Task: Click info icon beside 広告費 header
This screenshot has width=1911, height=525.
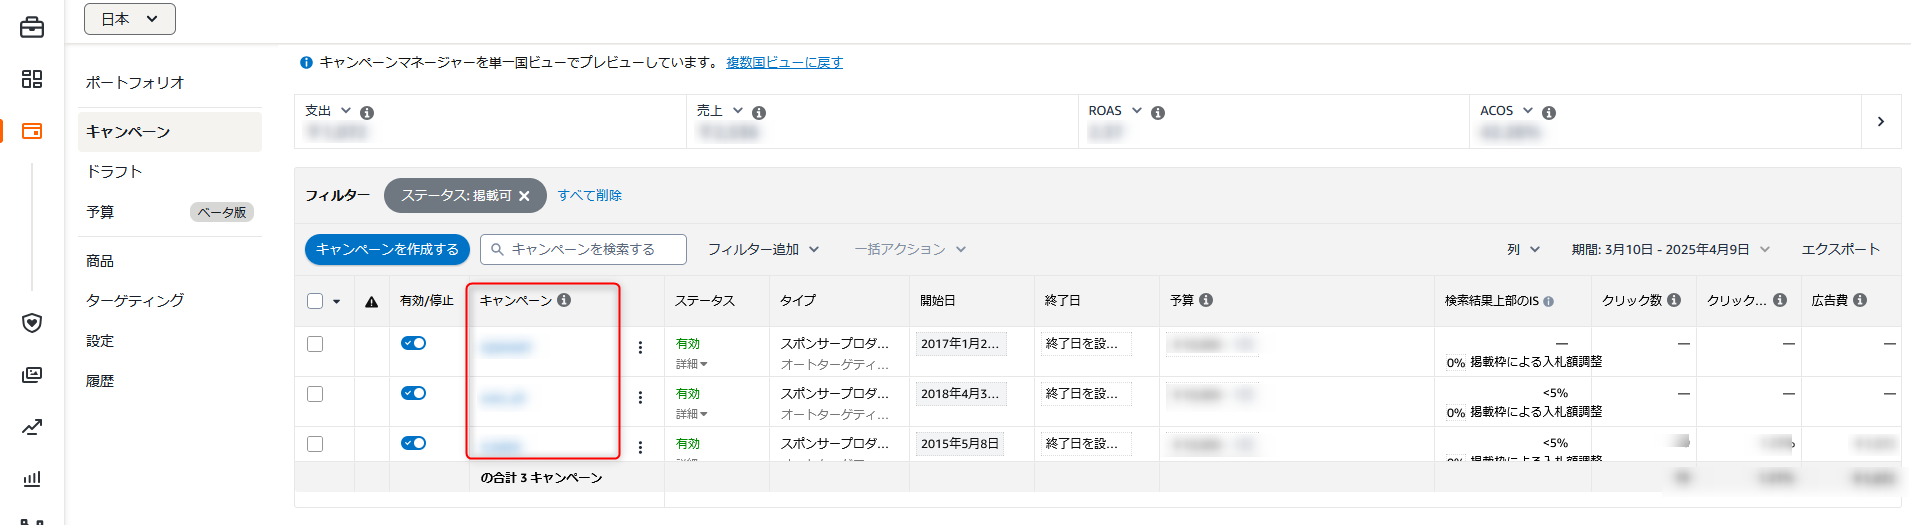Action: tap(1860, 300)
